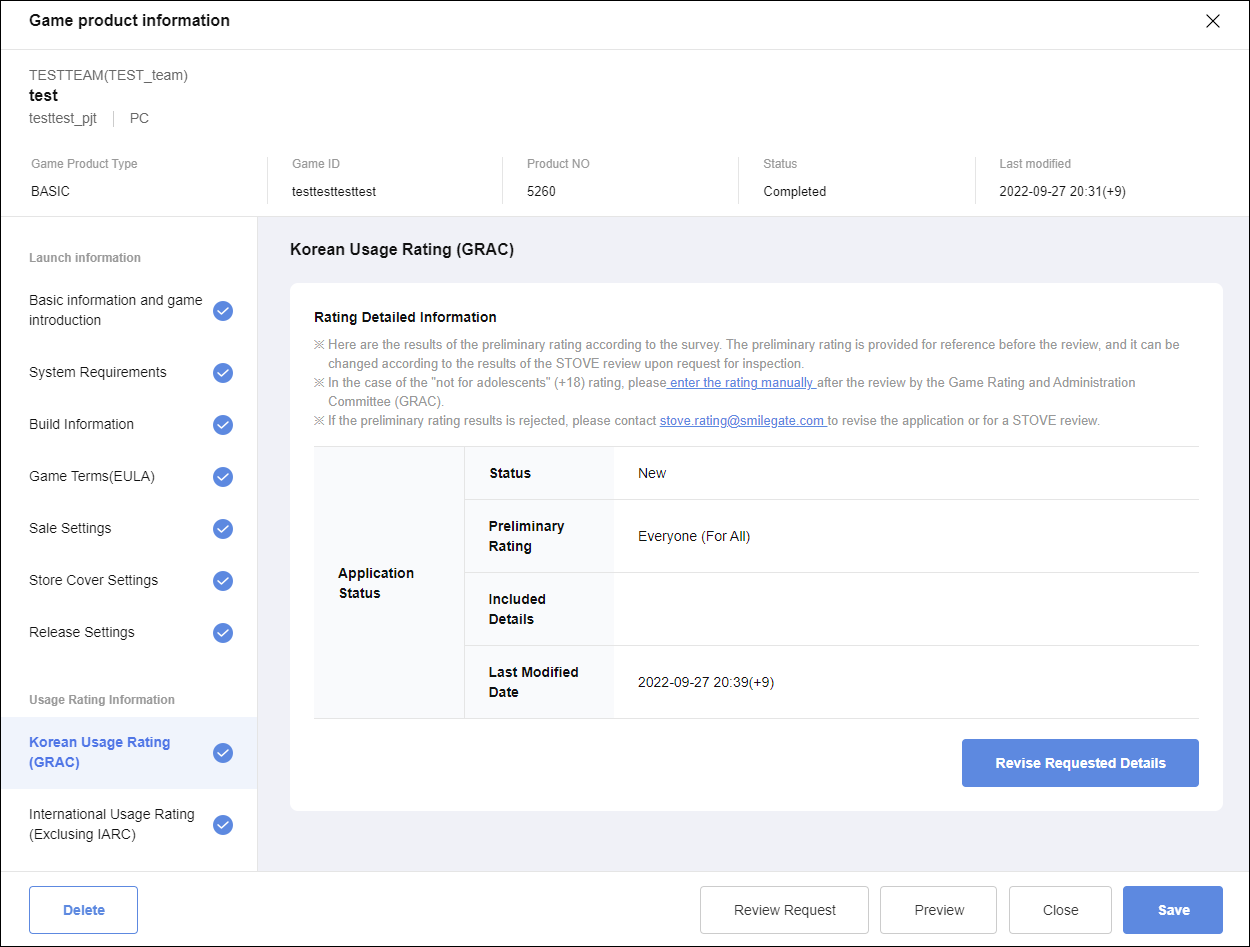Select Korean Usage Rating (GRAC) menu item
The image size is (1250, 947).
pos(129,752)
